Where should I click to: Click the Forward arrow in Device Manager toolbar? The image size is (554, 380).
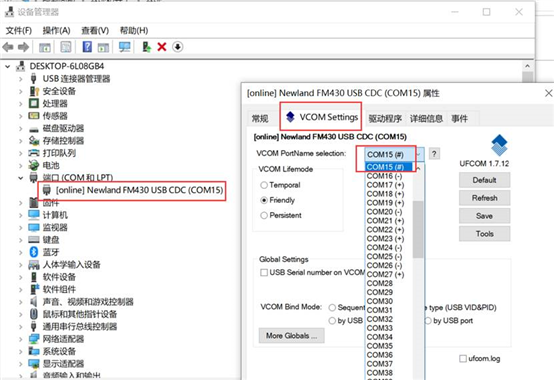(23, 47)
